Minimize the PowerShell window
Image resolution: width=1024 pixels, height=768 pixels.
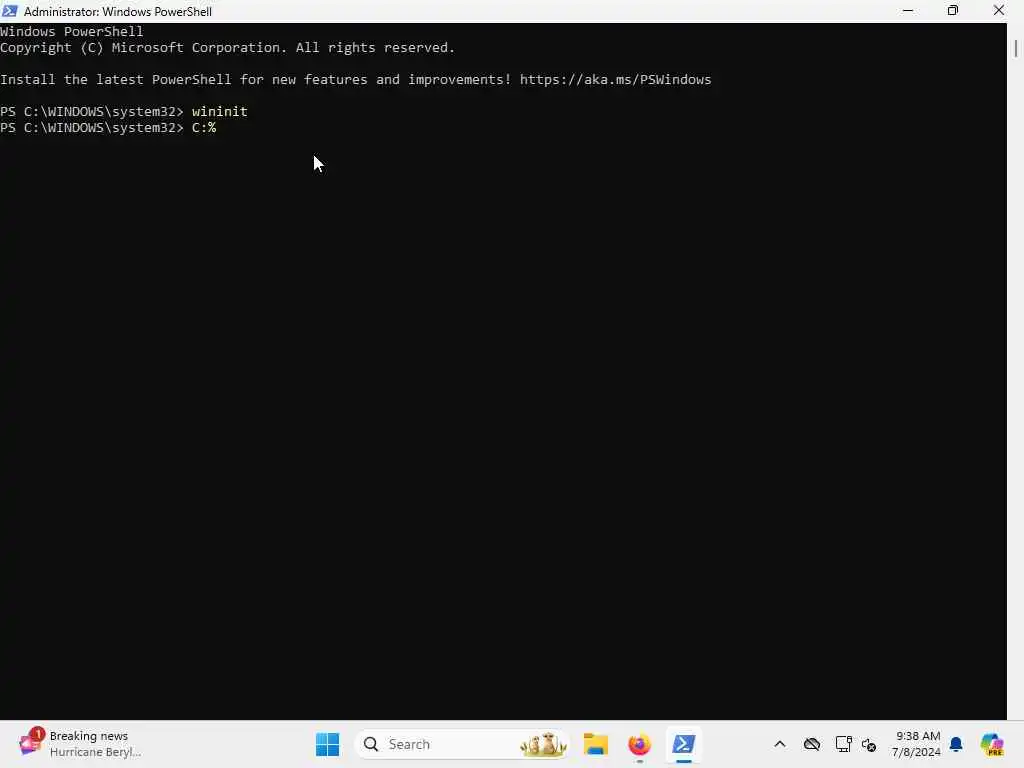[x=908, y=11]
